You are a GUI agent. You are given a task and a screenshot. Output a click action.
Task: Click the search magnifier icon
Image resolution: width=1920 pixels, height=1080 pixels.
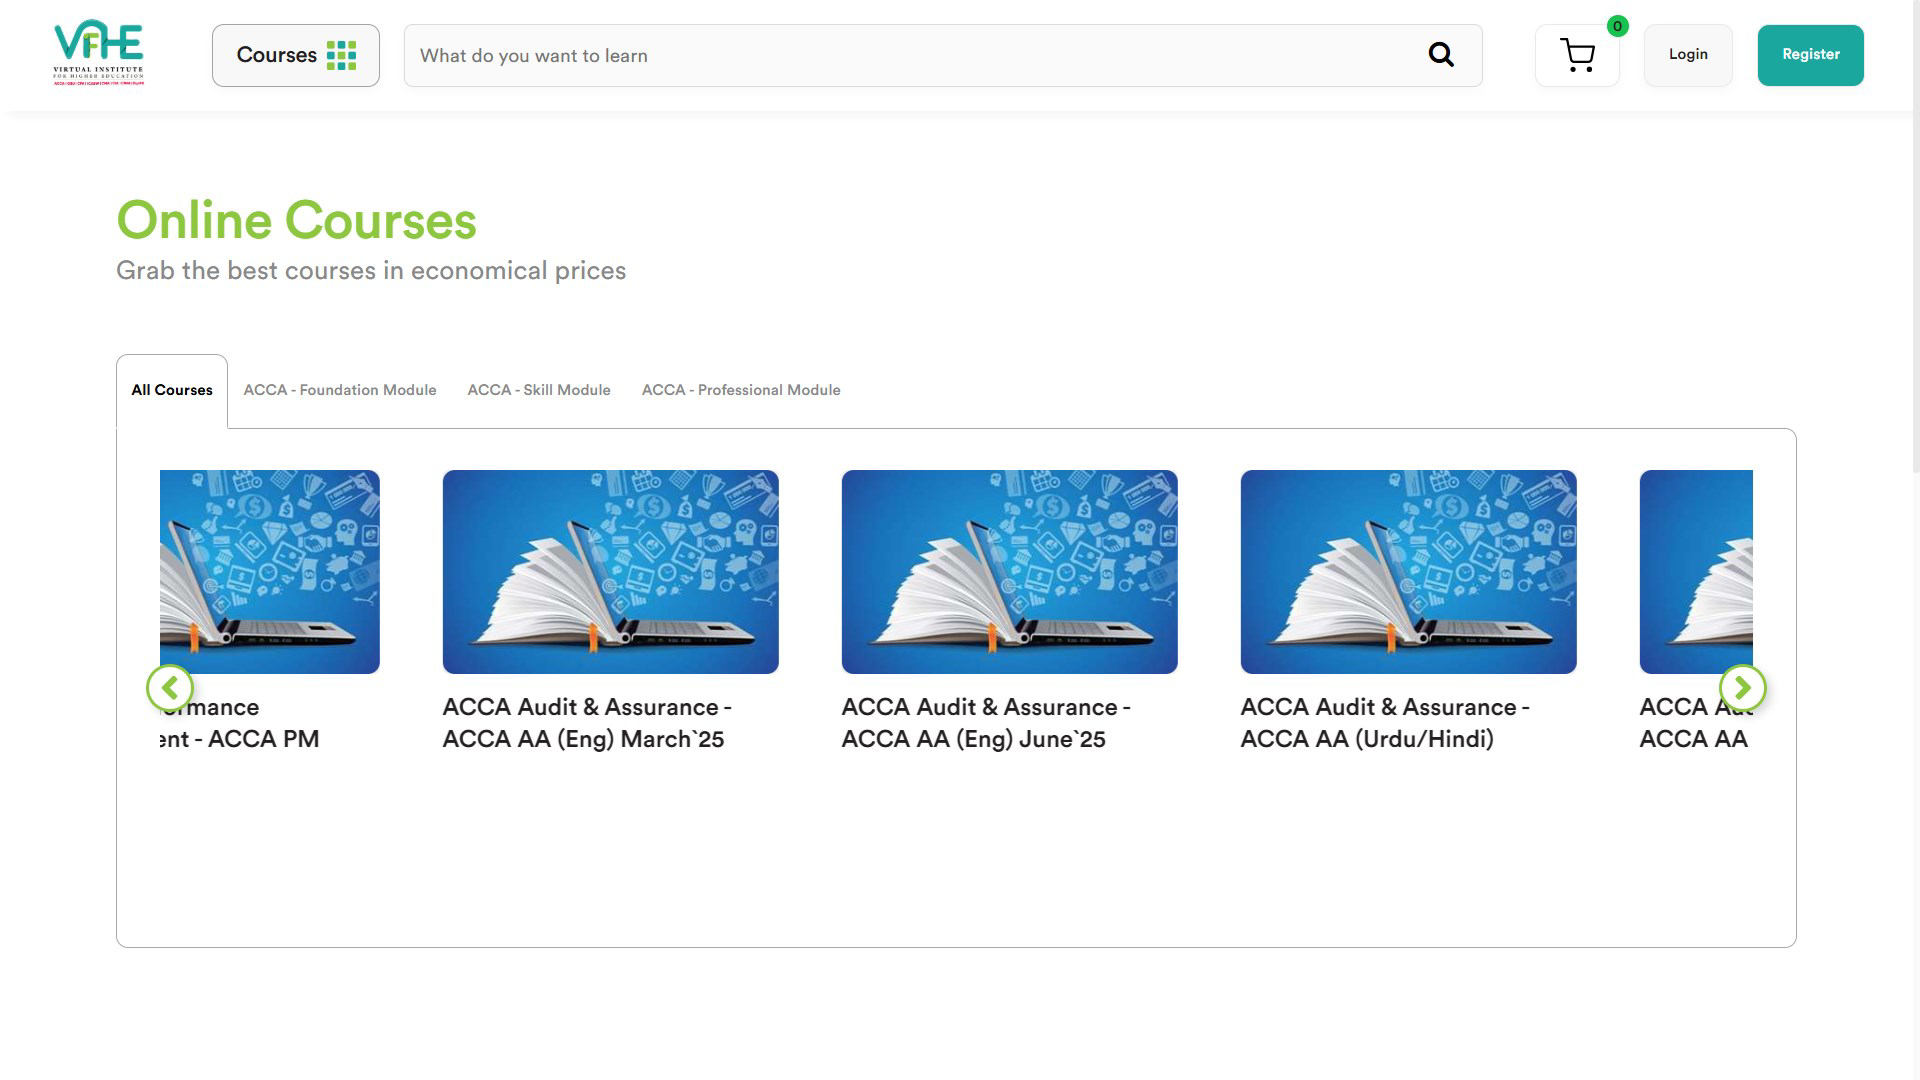click(x=1441, y=55)
